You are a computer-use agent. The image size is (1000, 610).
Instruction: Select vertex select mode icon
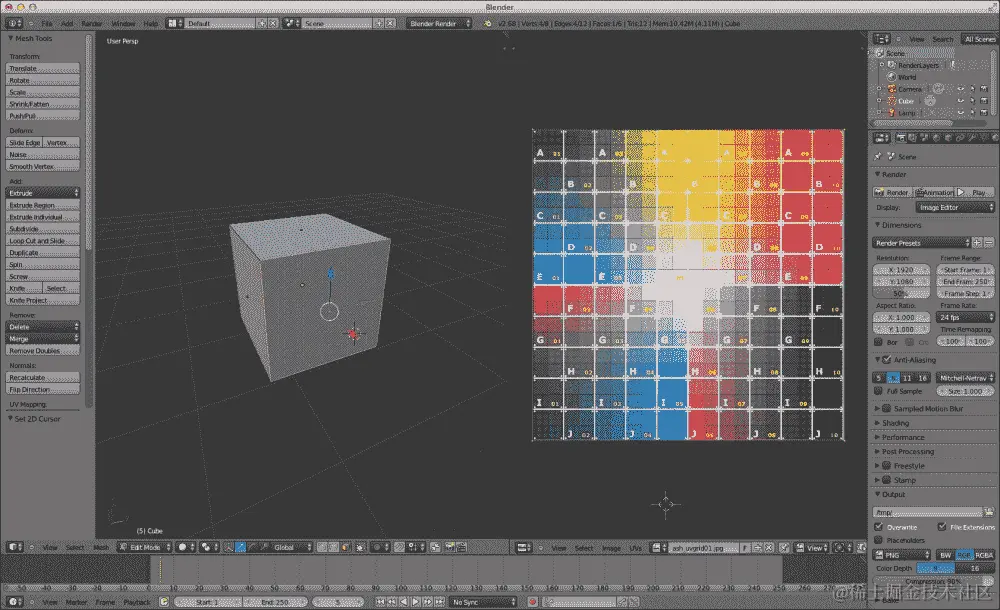(322, 547)
